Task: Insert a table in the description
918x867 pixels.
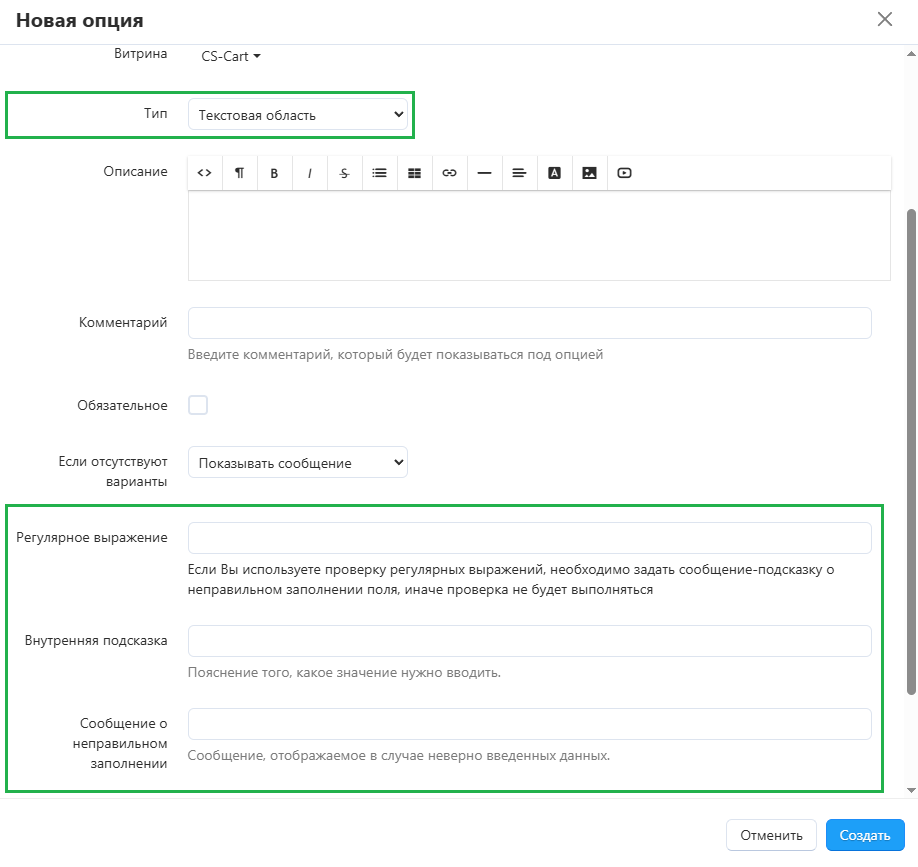Action: pyautogui.click(x=414, y=173)
